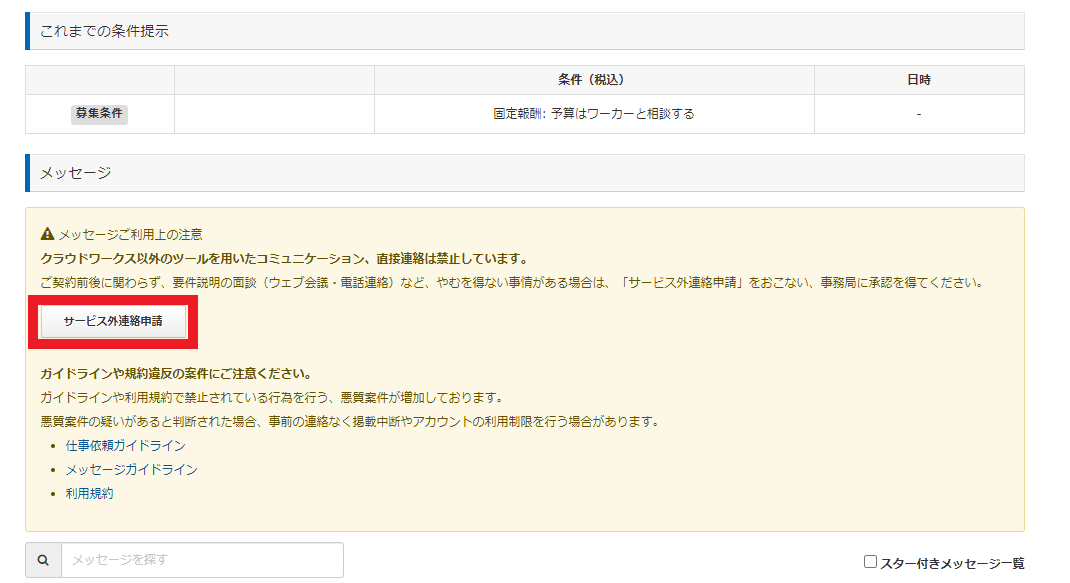Click the magnifier search icon
The height and width of the screenshot is (583, 1070).
tap(43, 560)
